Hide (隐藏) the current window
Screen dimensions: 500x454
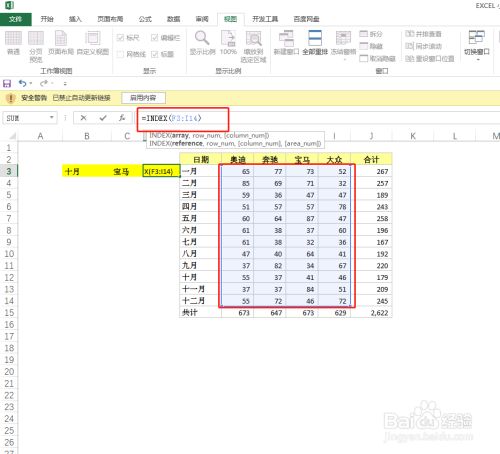371,46
